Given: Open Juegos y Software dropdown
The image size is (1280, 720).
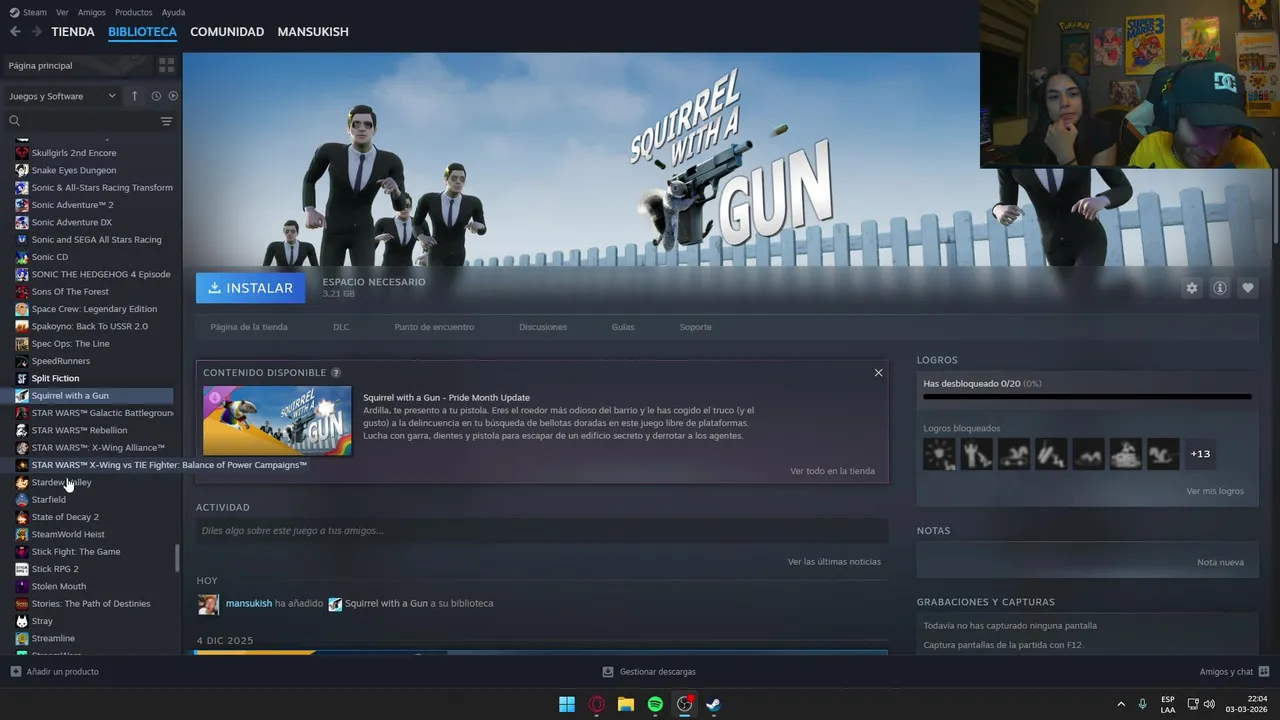Looking at the screenshot, I should (x=63, y=96).
